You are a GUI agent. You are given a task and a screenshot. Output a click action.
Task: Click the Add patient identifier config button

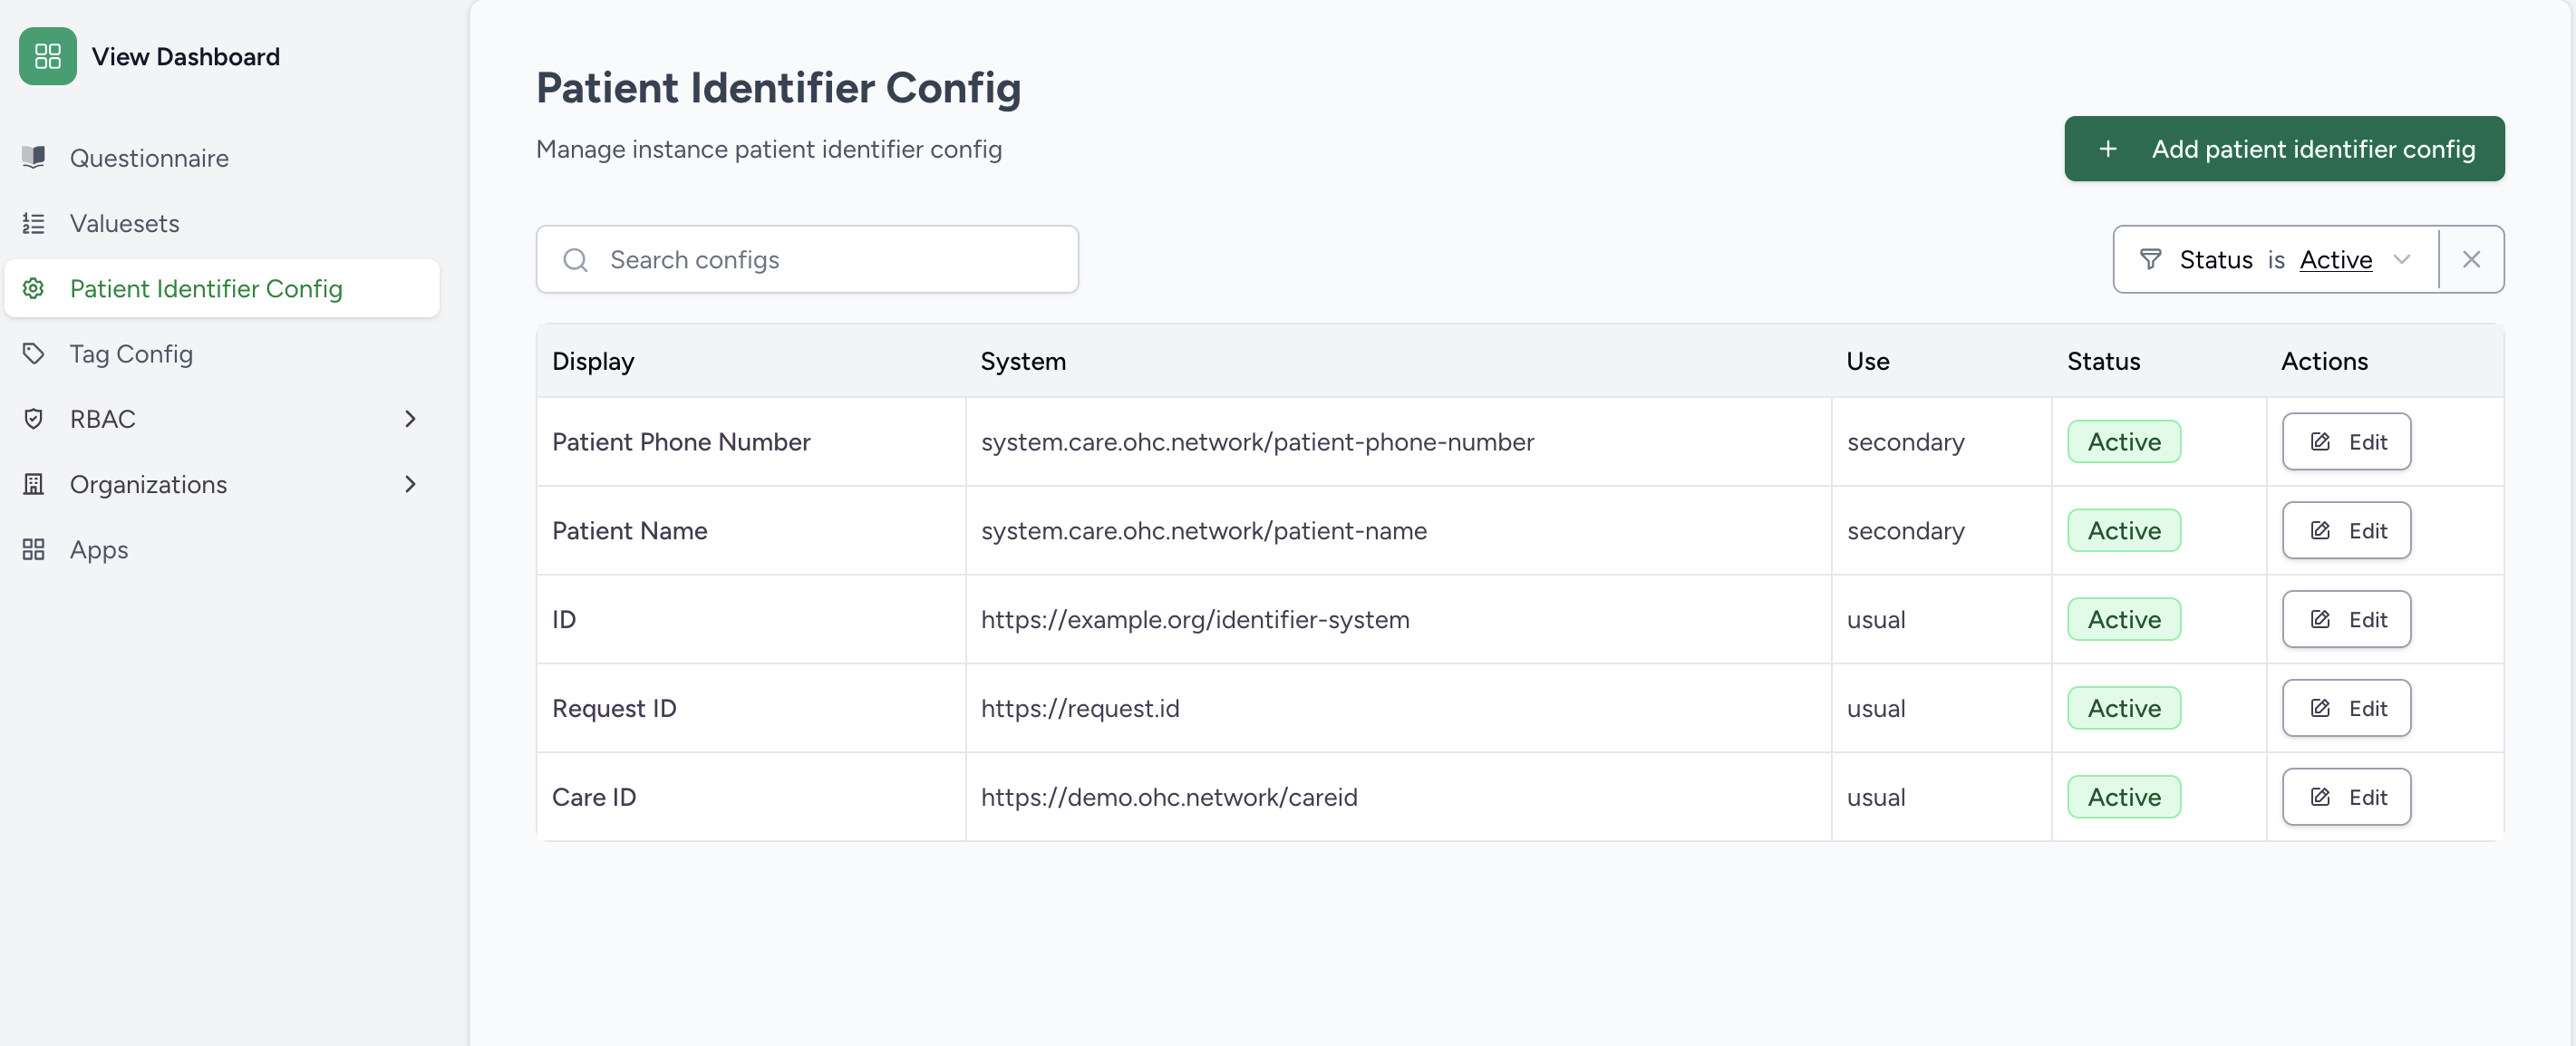pos(2284,148)
